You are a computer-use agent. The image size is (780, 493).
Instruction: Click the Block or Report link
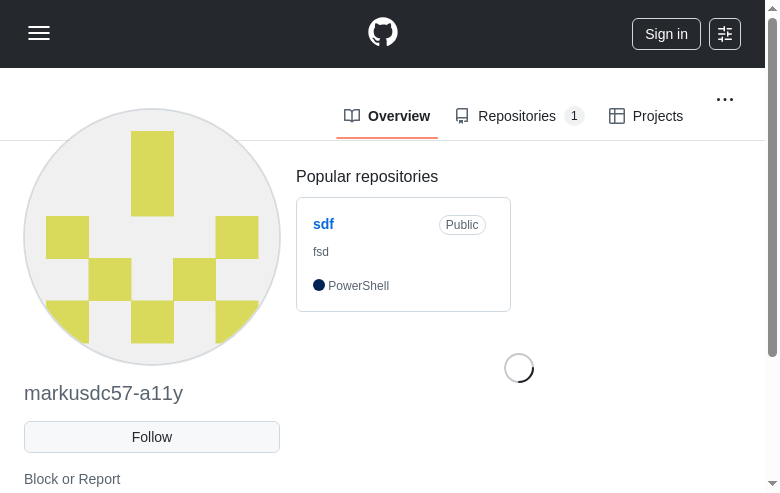tap(72, 479)
